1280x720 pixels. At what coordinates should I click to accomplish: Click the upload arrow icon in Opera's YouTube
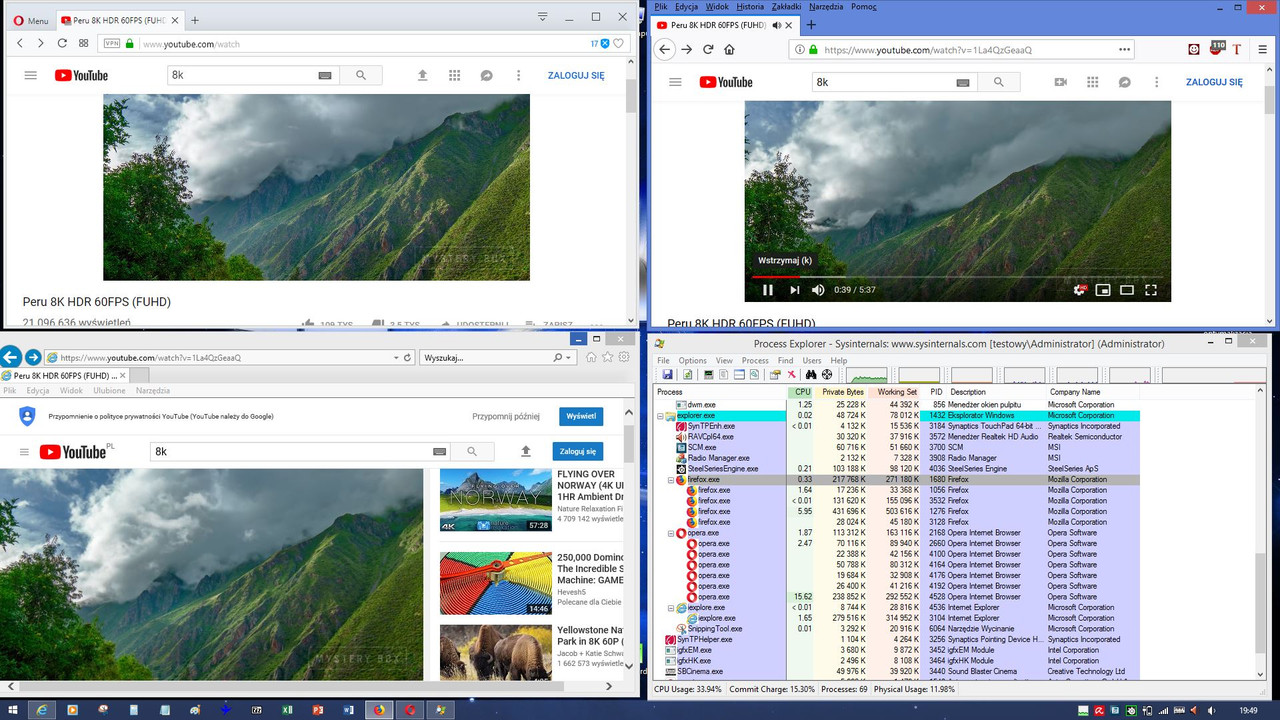pos(422,75)
